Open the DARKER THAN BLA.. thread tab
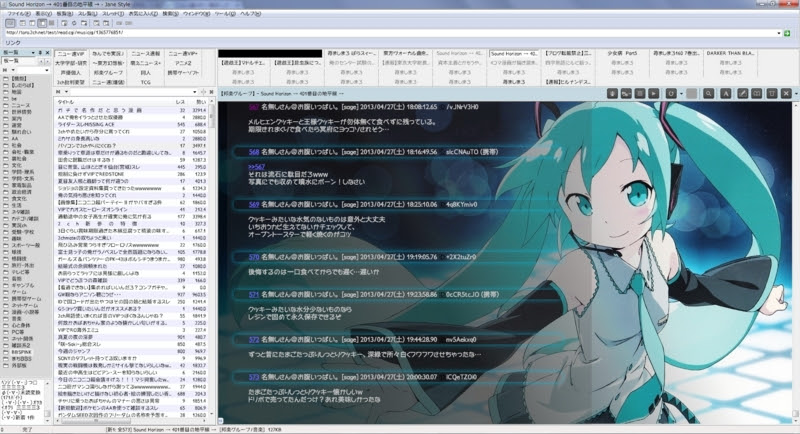This screenshot has height=434, width=800. 730,53
